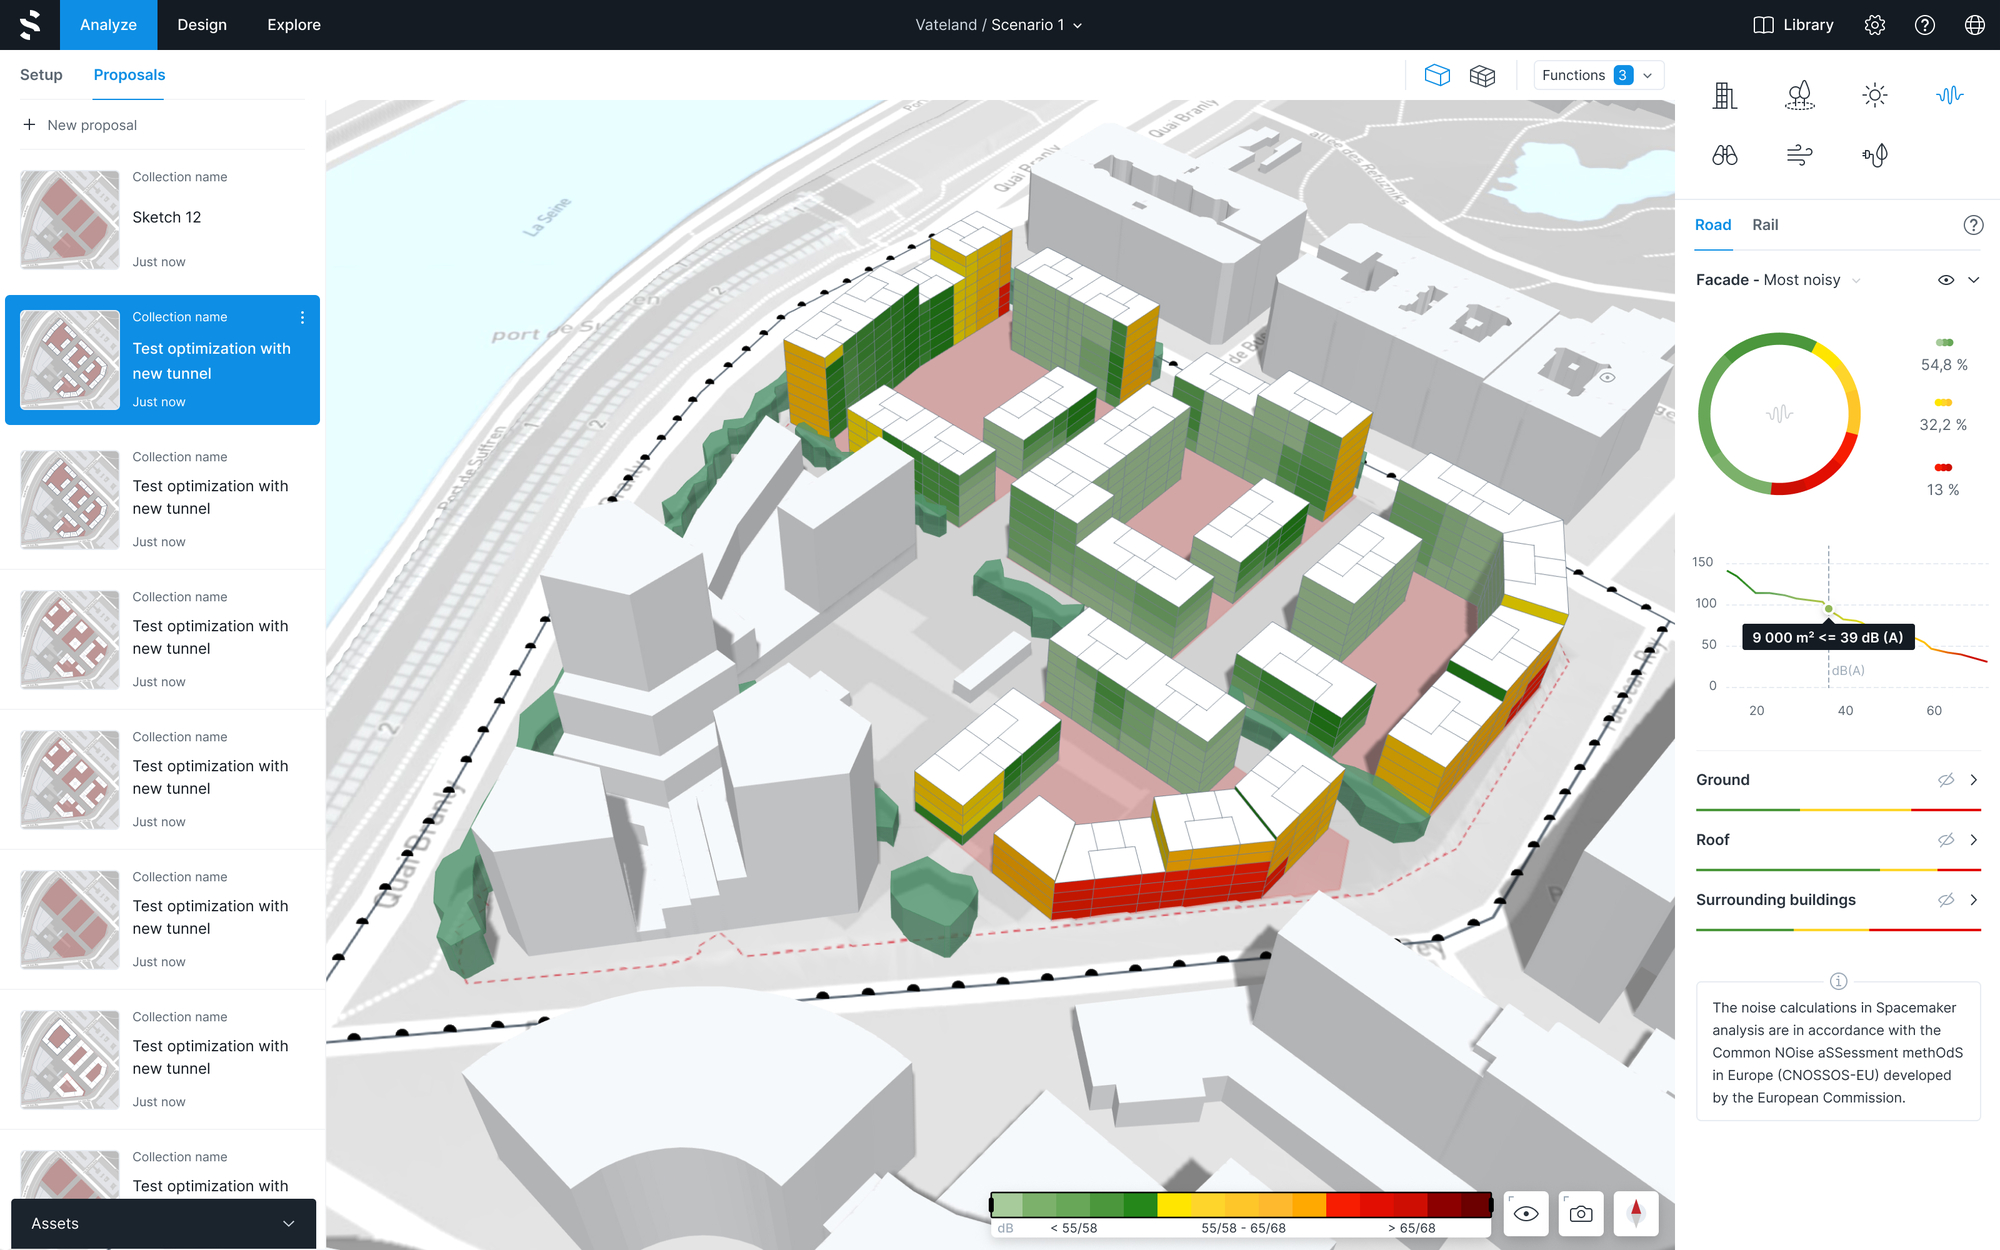Open the microclimate analysis icon
Screen dimensions: 2000x1250
[1875, 155]
